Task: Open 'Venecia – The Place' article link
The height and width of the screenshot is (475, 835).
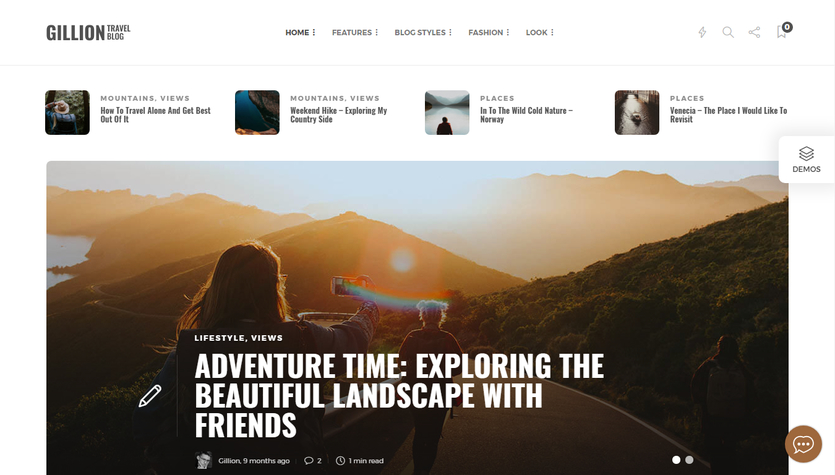Action: click(728, 114)
